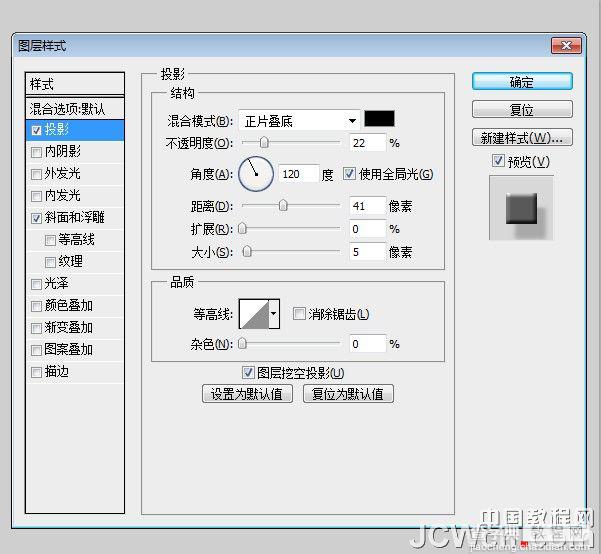Open the 混合模式 正片叠底 dropdown

pyautogui.click(x=299, y=121)
